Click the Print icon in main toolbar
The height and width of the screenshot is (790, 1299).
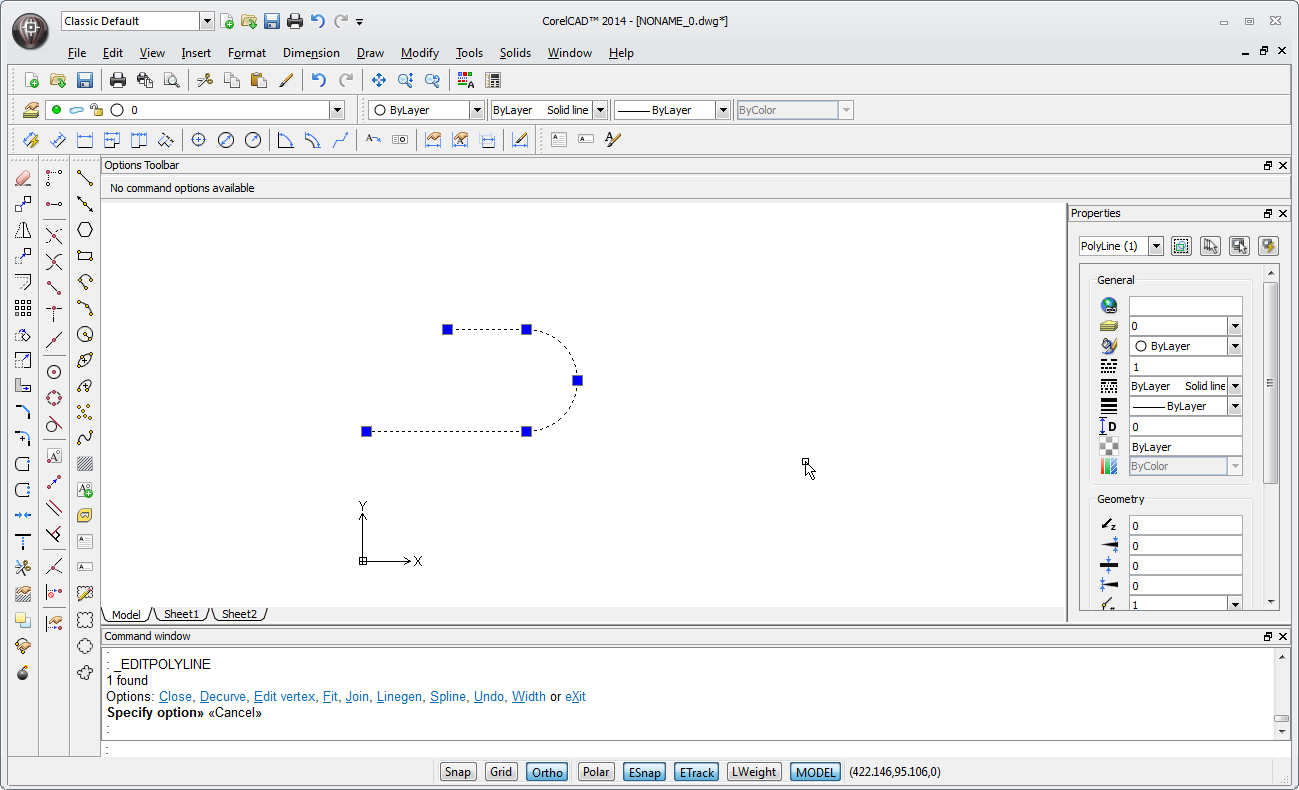pos(118,80)
